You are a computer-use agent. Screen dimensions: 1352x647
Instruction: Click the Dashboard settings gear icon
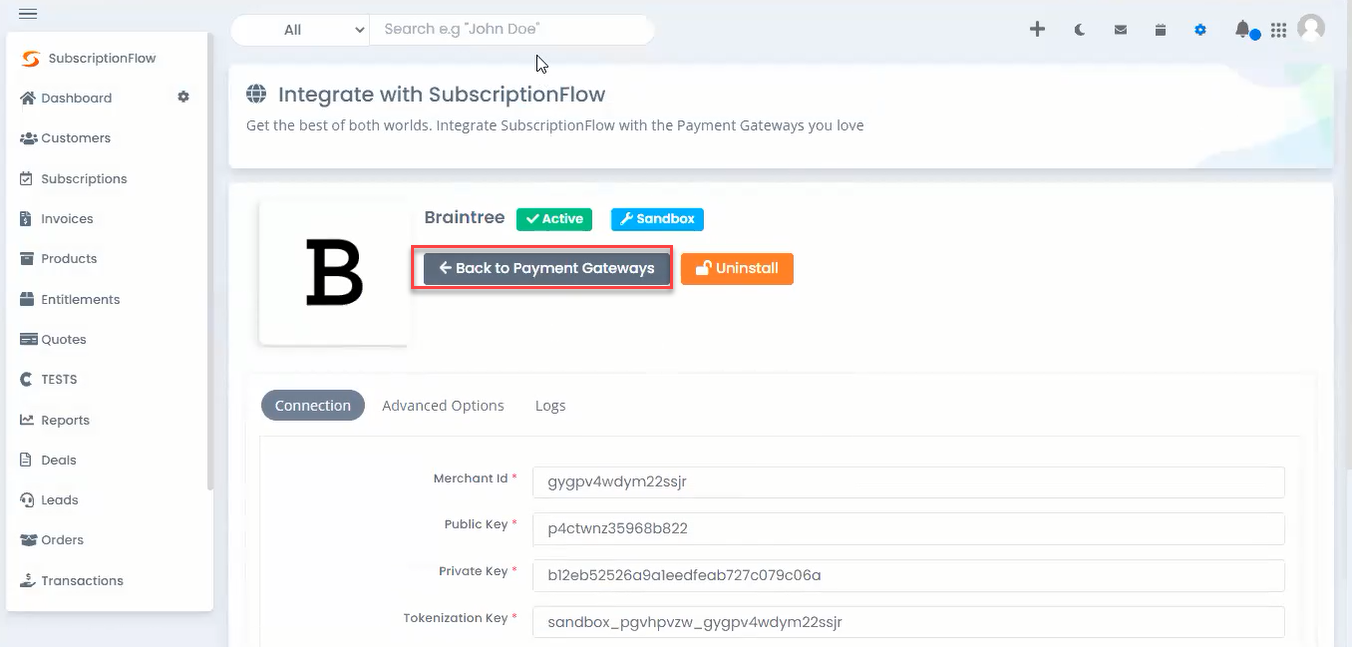point(183,97)
